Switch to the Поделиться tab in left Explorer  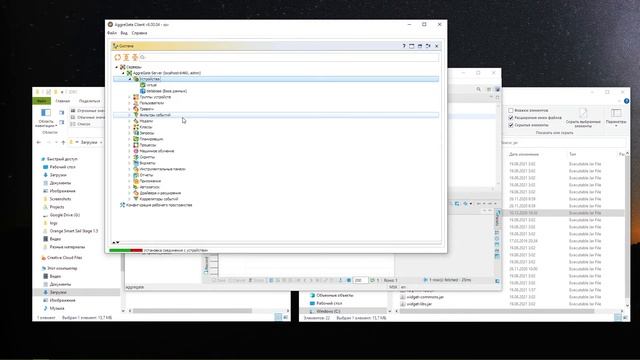(89, 101)
